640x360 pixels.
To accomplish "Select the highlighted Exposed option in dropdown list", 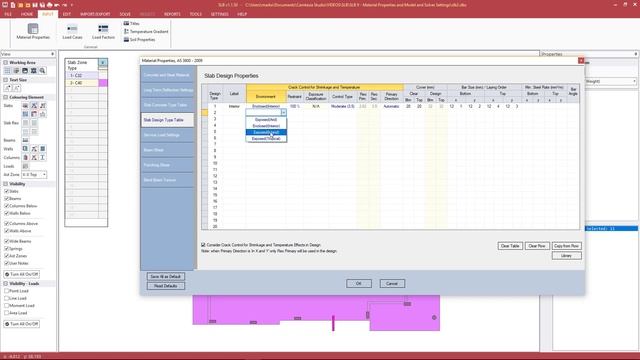I will tap(266, 132).
